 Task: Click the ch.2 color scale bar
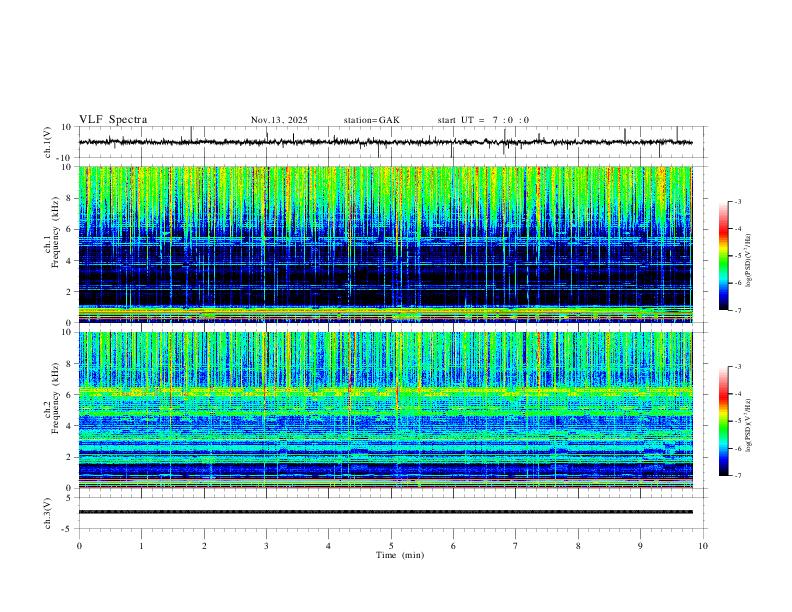[x=724, y=421]
